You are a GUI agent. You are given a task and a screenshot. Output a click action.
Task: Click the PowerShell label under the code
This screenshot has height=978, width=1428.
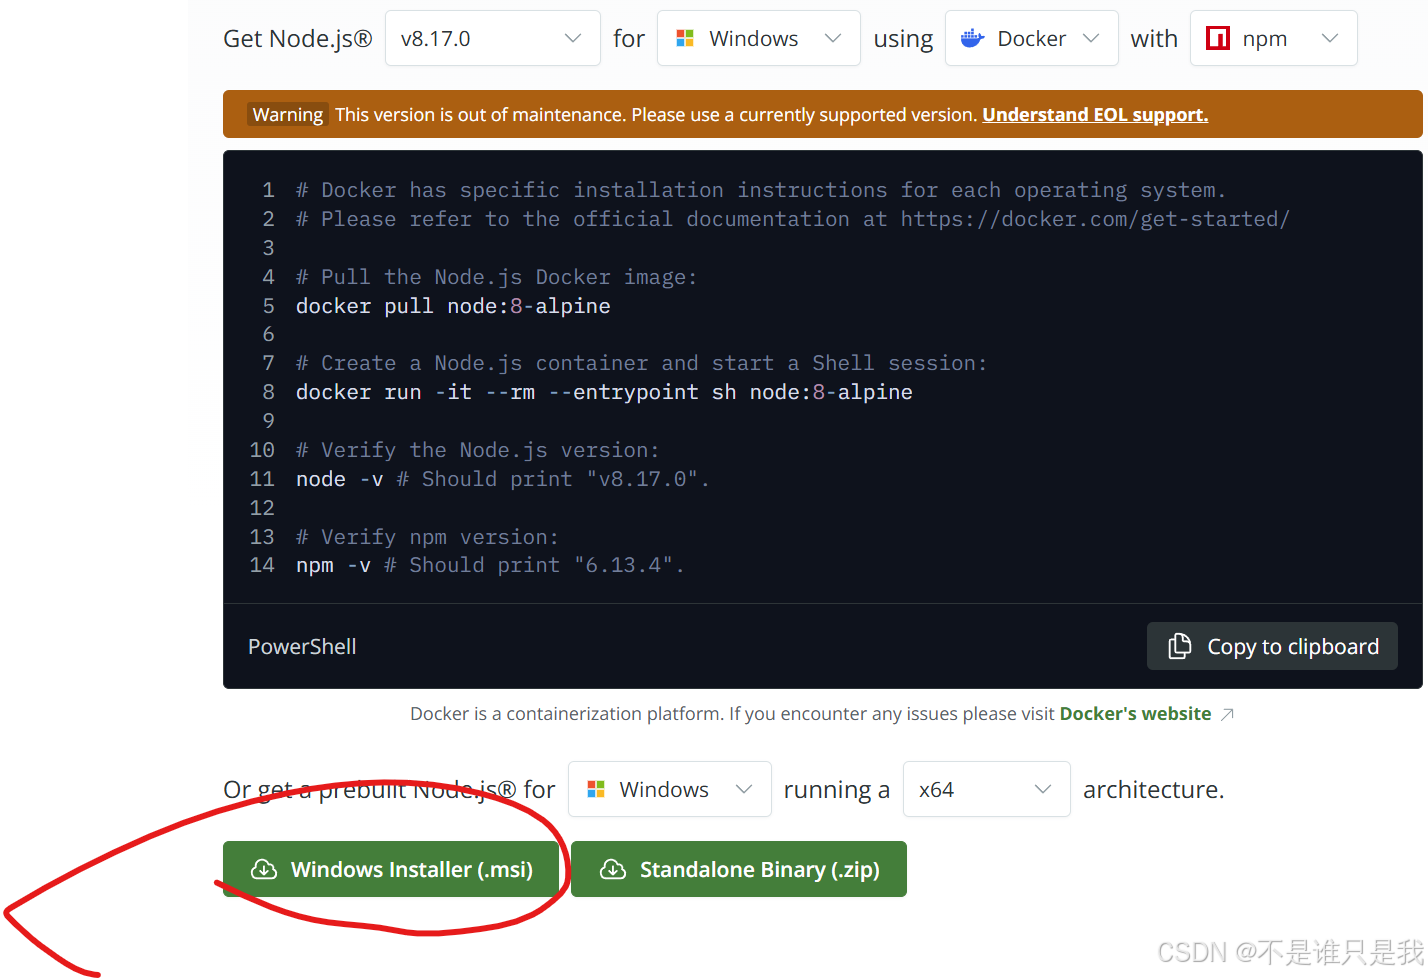(302, 647)
